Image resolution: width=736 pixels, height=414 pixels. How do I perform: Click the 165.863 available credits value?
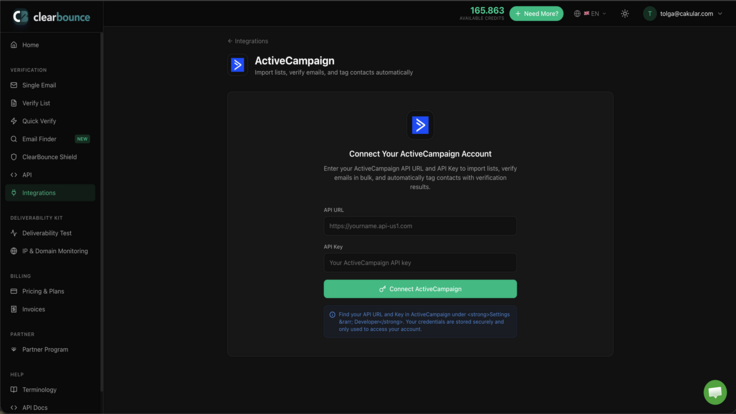click(487, 10)
